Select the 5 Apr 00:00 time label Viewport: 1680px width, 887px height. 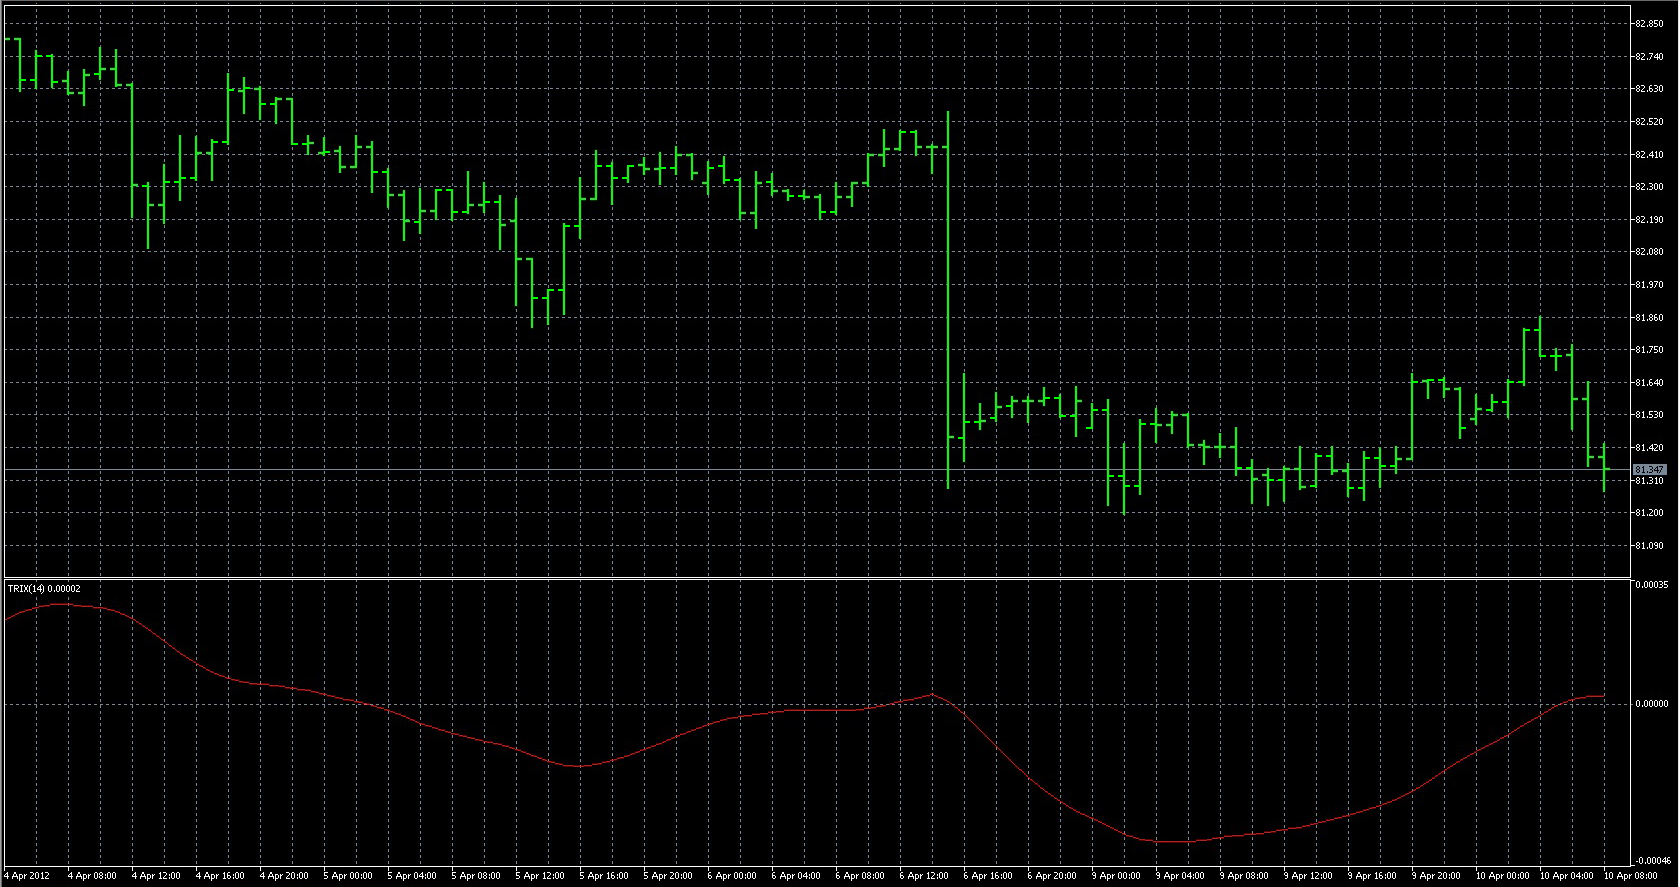point(348,876)
